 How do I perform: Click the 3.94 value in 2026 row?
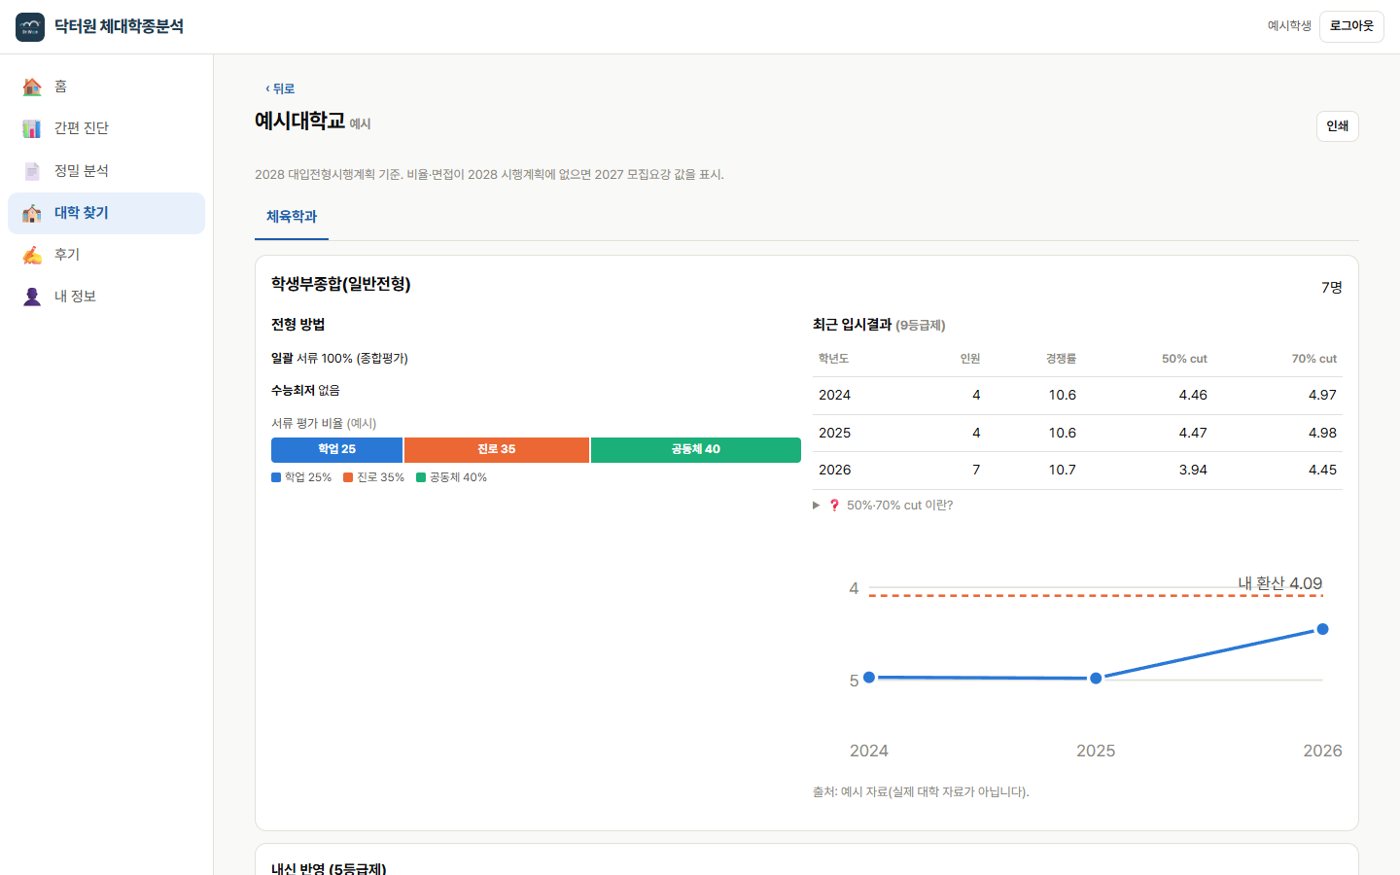coord(1193,470)
